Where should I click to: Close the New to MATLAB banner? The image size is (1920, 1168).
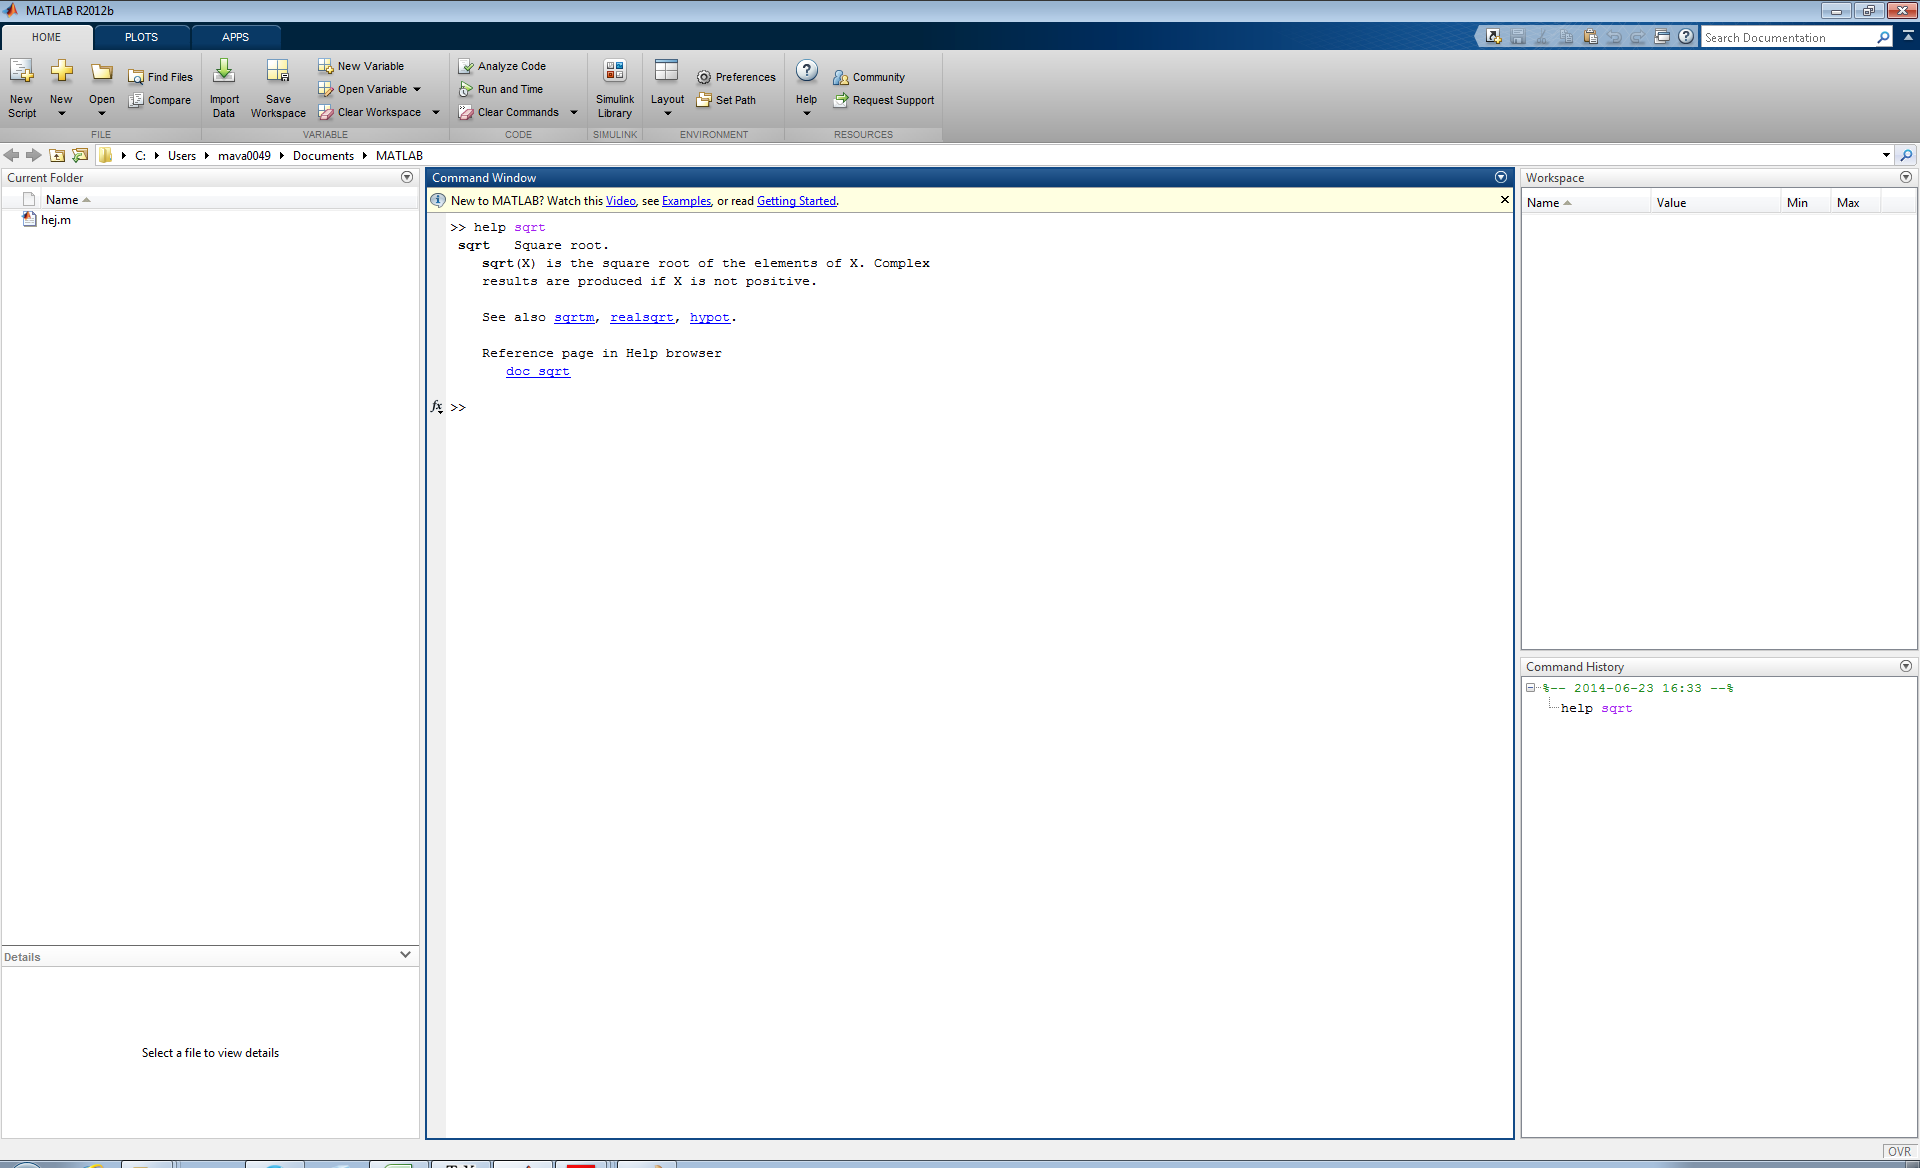point(1504,200)
